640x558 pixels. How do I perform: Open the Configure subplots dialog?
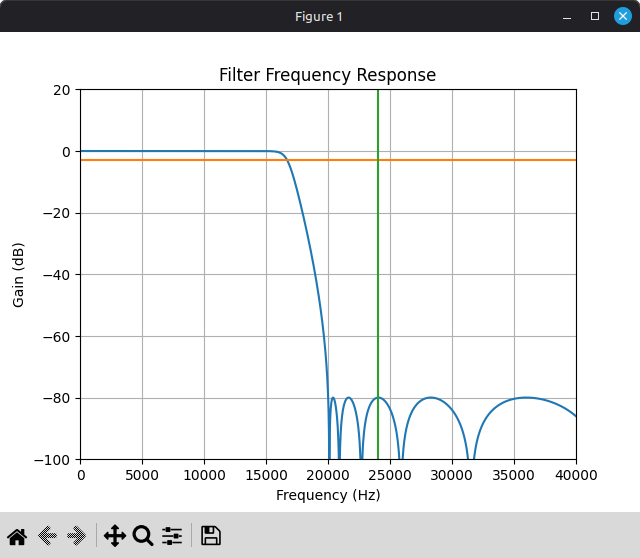click(x=172, y=536)
